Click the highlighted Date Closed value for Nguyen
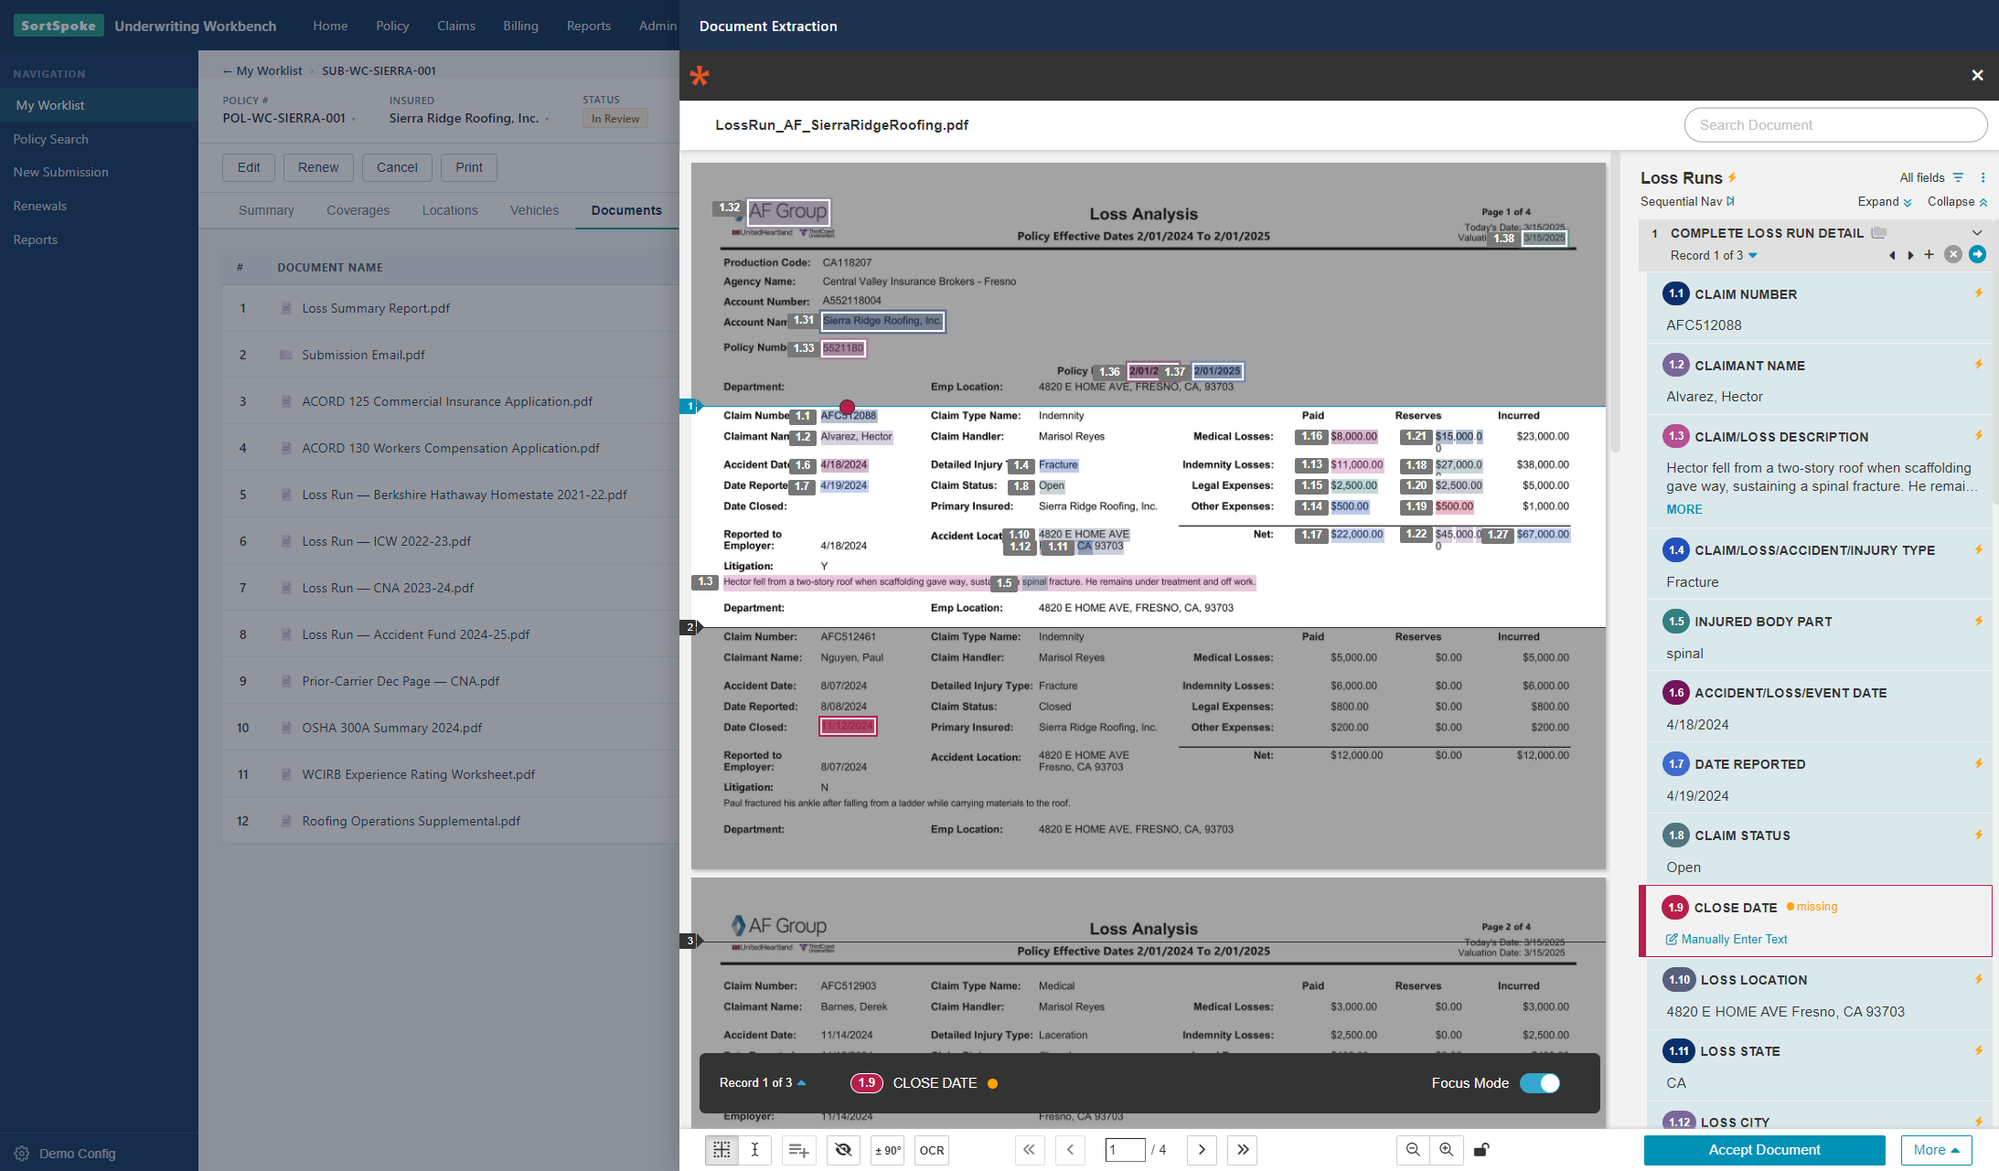The height and width of the screenshot is (1171, 1999). point(848,727)
